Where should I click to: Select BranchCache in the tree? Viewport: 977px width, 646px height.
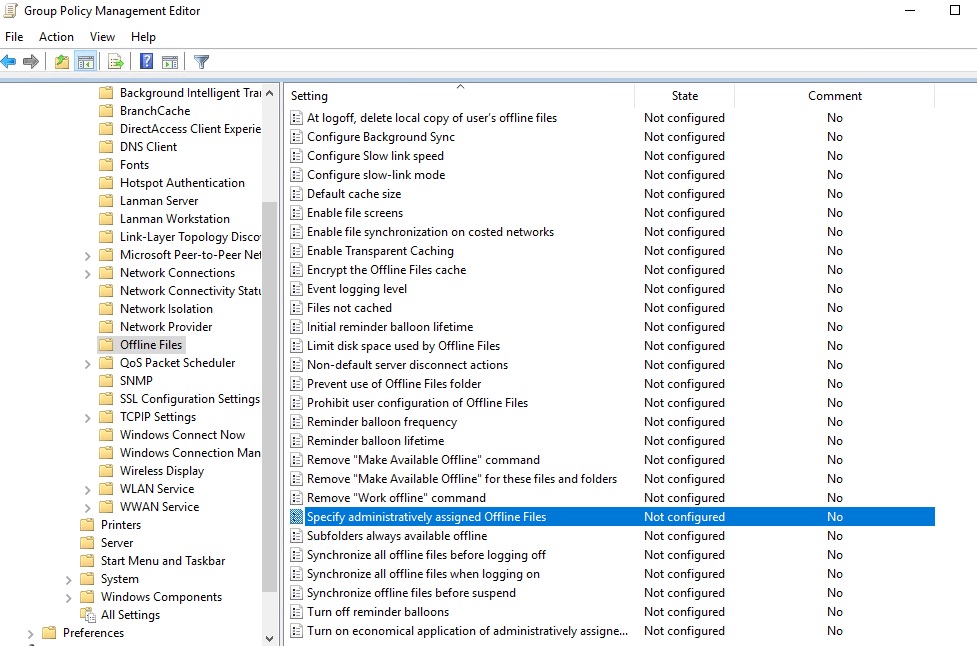coord(155,110)
